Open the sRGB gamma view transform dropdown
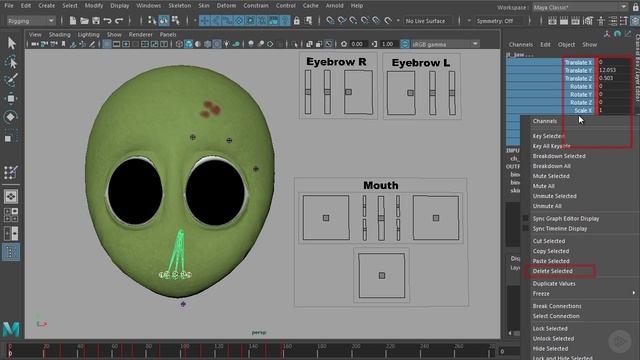The width and height of the screenshot is (640, 360). click(x=445, y=44)
